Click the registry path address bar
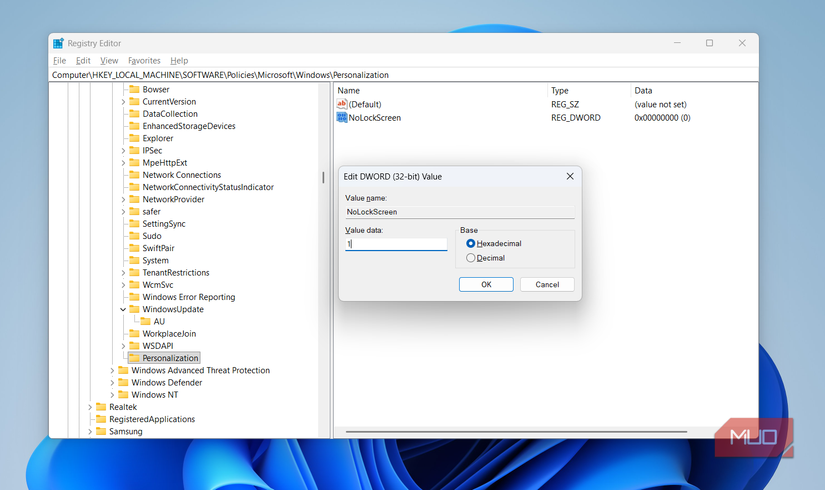The height and width of the screenshot is (490, 825). coord(404,75)
